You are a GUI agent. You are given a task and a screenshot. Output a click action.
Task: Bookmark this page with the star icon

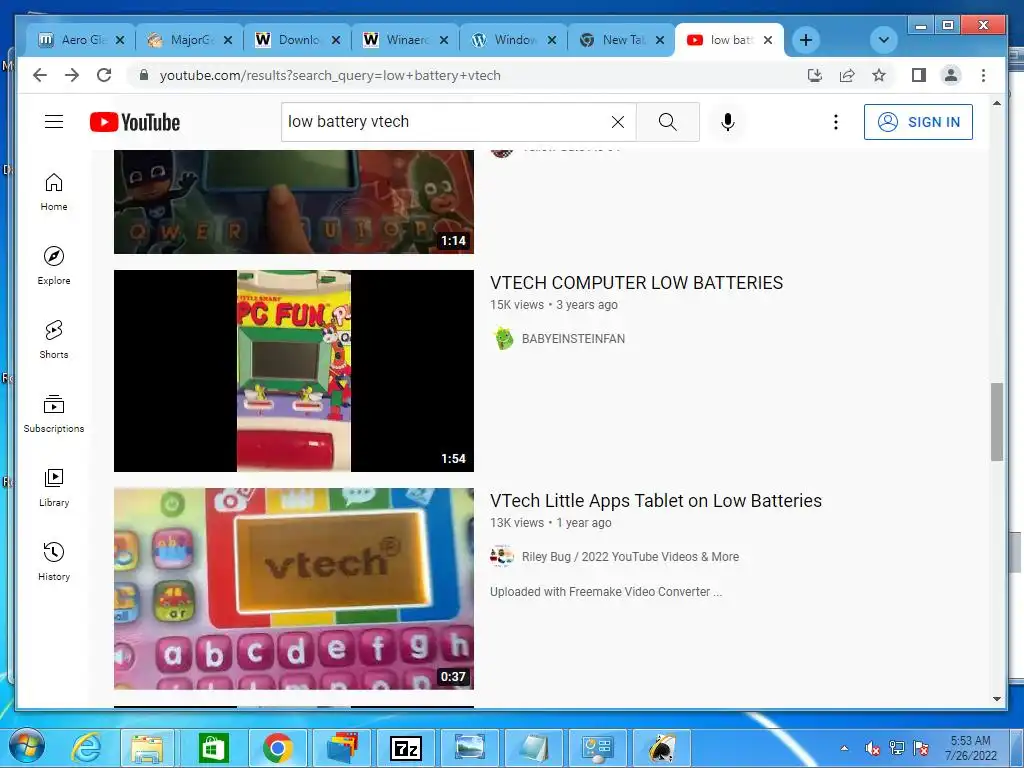(x=879, y=75)
